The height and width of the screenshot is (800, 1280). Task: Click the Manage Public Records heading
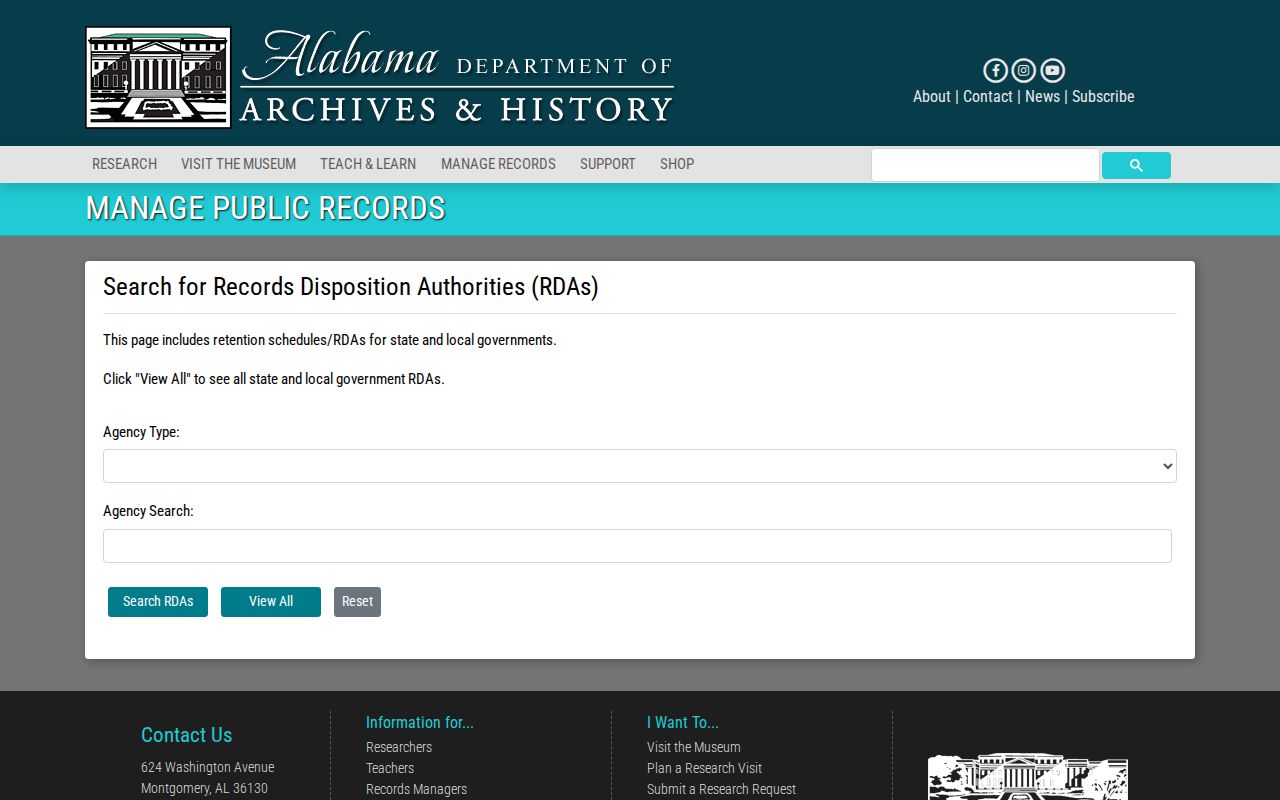[x=265, y=208]
